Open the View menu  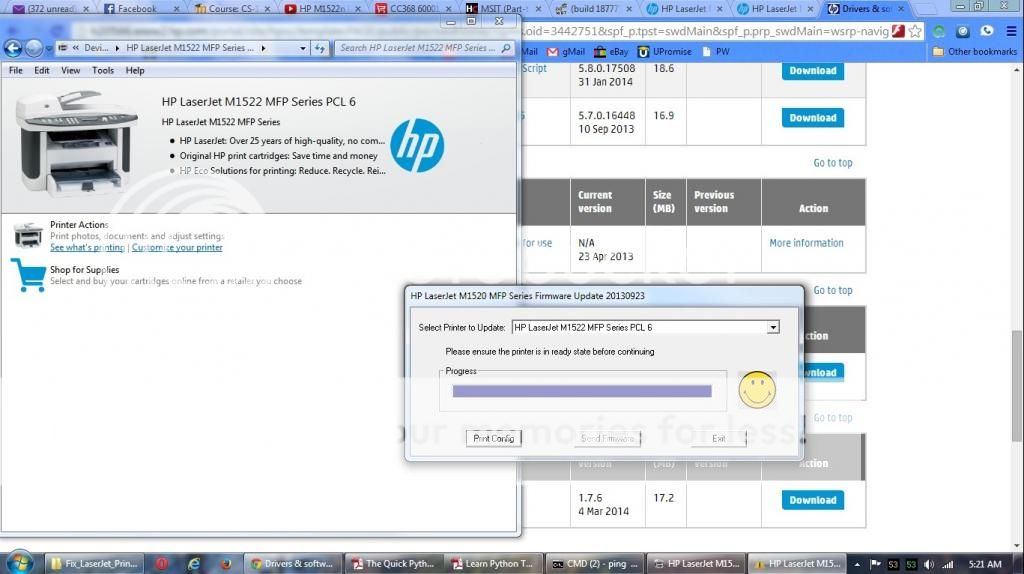point(71,71)
